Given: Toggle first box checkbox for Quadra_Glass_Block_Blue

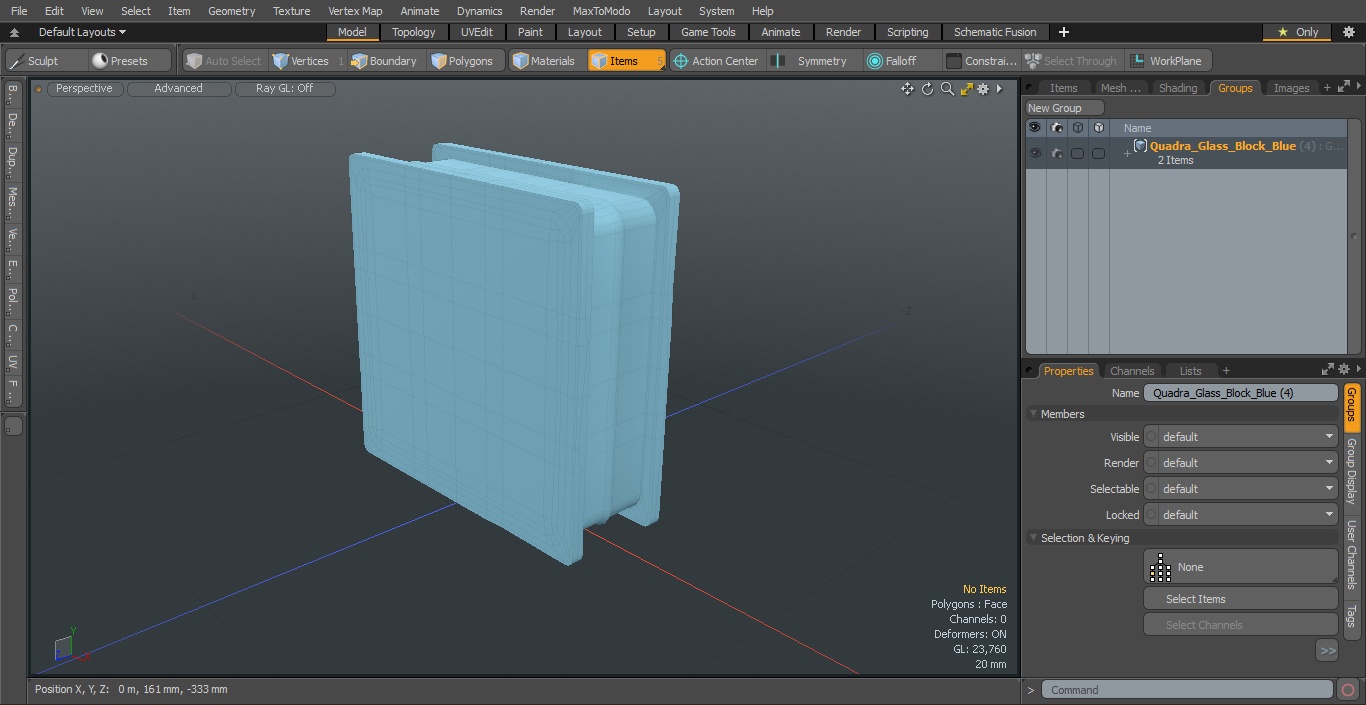Looking at the screenshot, I should pyautogui.click(x=1077, y=154).
